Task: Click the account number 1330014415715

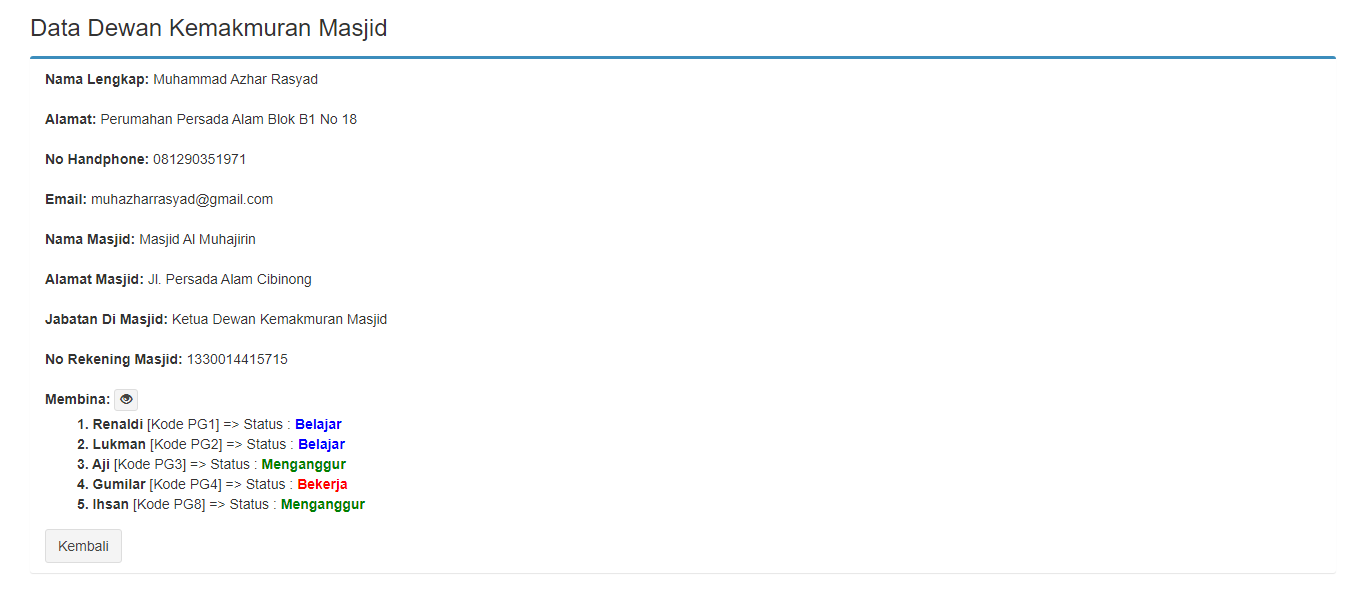Action: [237, 359]
